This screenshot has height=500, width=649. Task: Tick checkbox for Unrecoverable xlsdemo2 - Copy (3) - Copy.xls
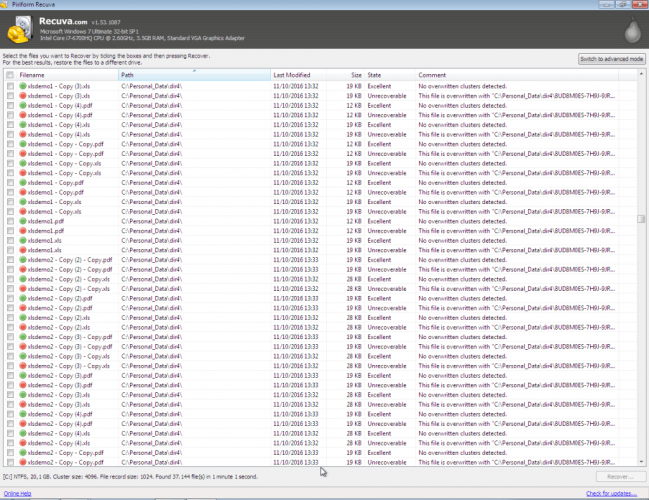coord(10,366)
